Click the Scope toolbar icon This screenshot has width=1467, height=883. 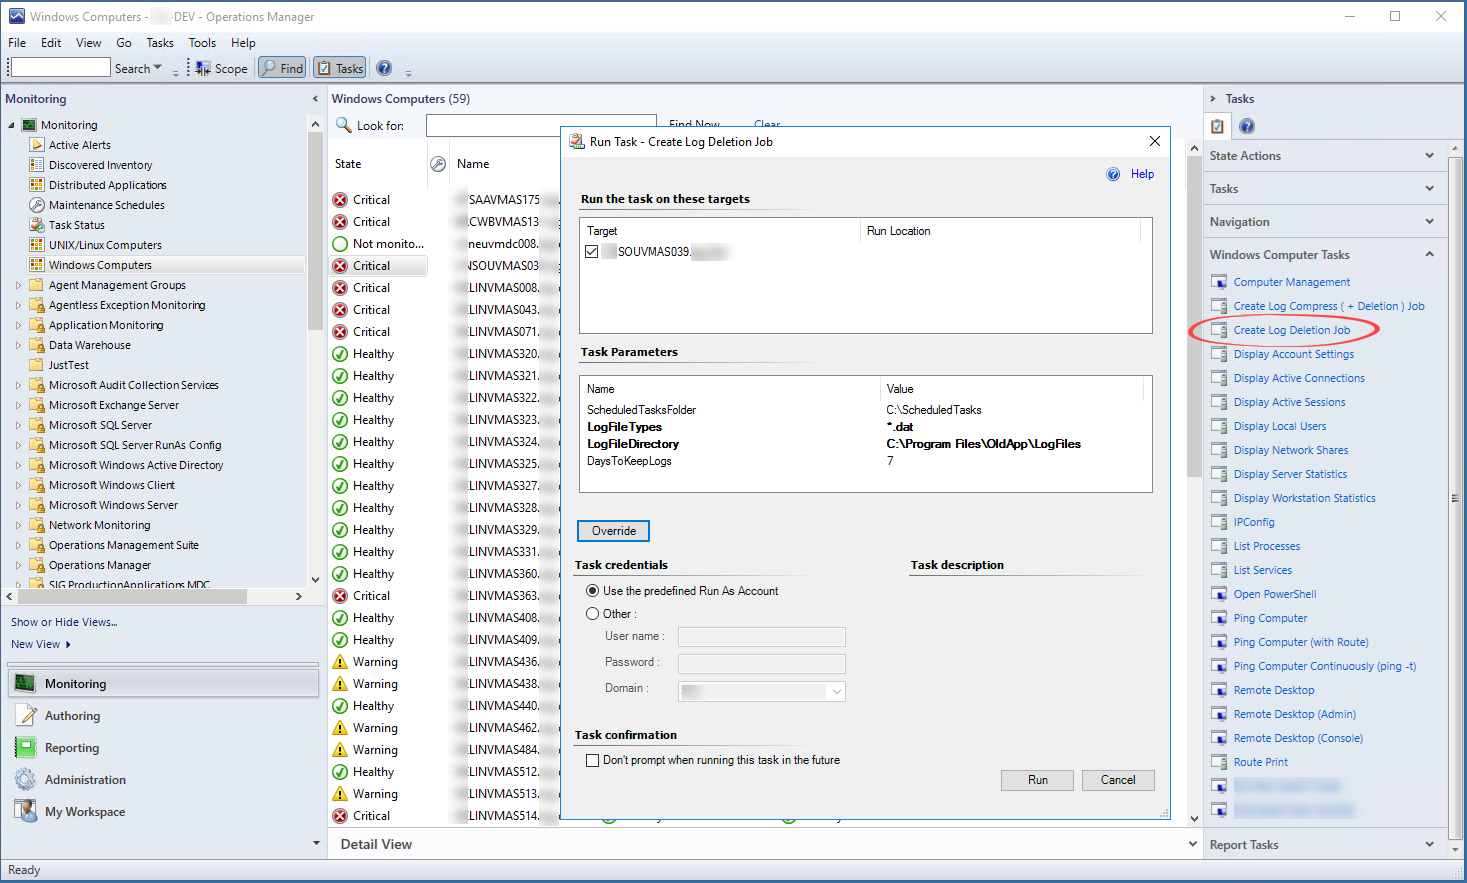click(x=203, y=68)
